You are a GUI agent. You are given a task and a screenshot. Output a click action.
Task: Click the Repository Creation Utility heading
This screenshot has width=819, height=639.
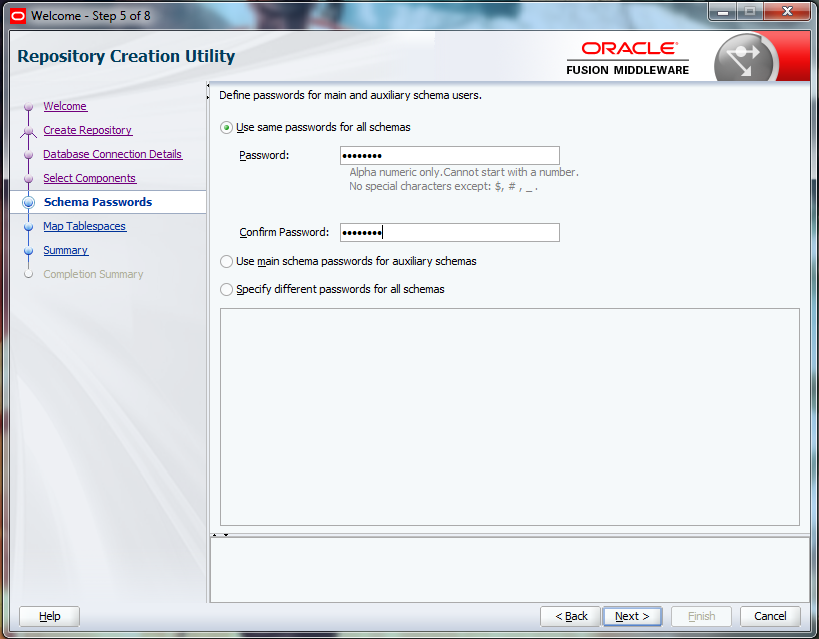click(x=126, y=56)
